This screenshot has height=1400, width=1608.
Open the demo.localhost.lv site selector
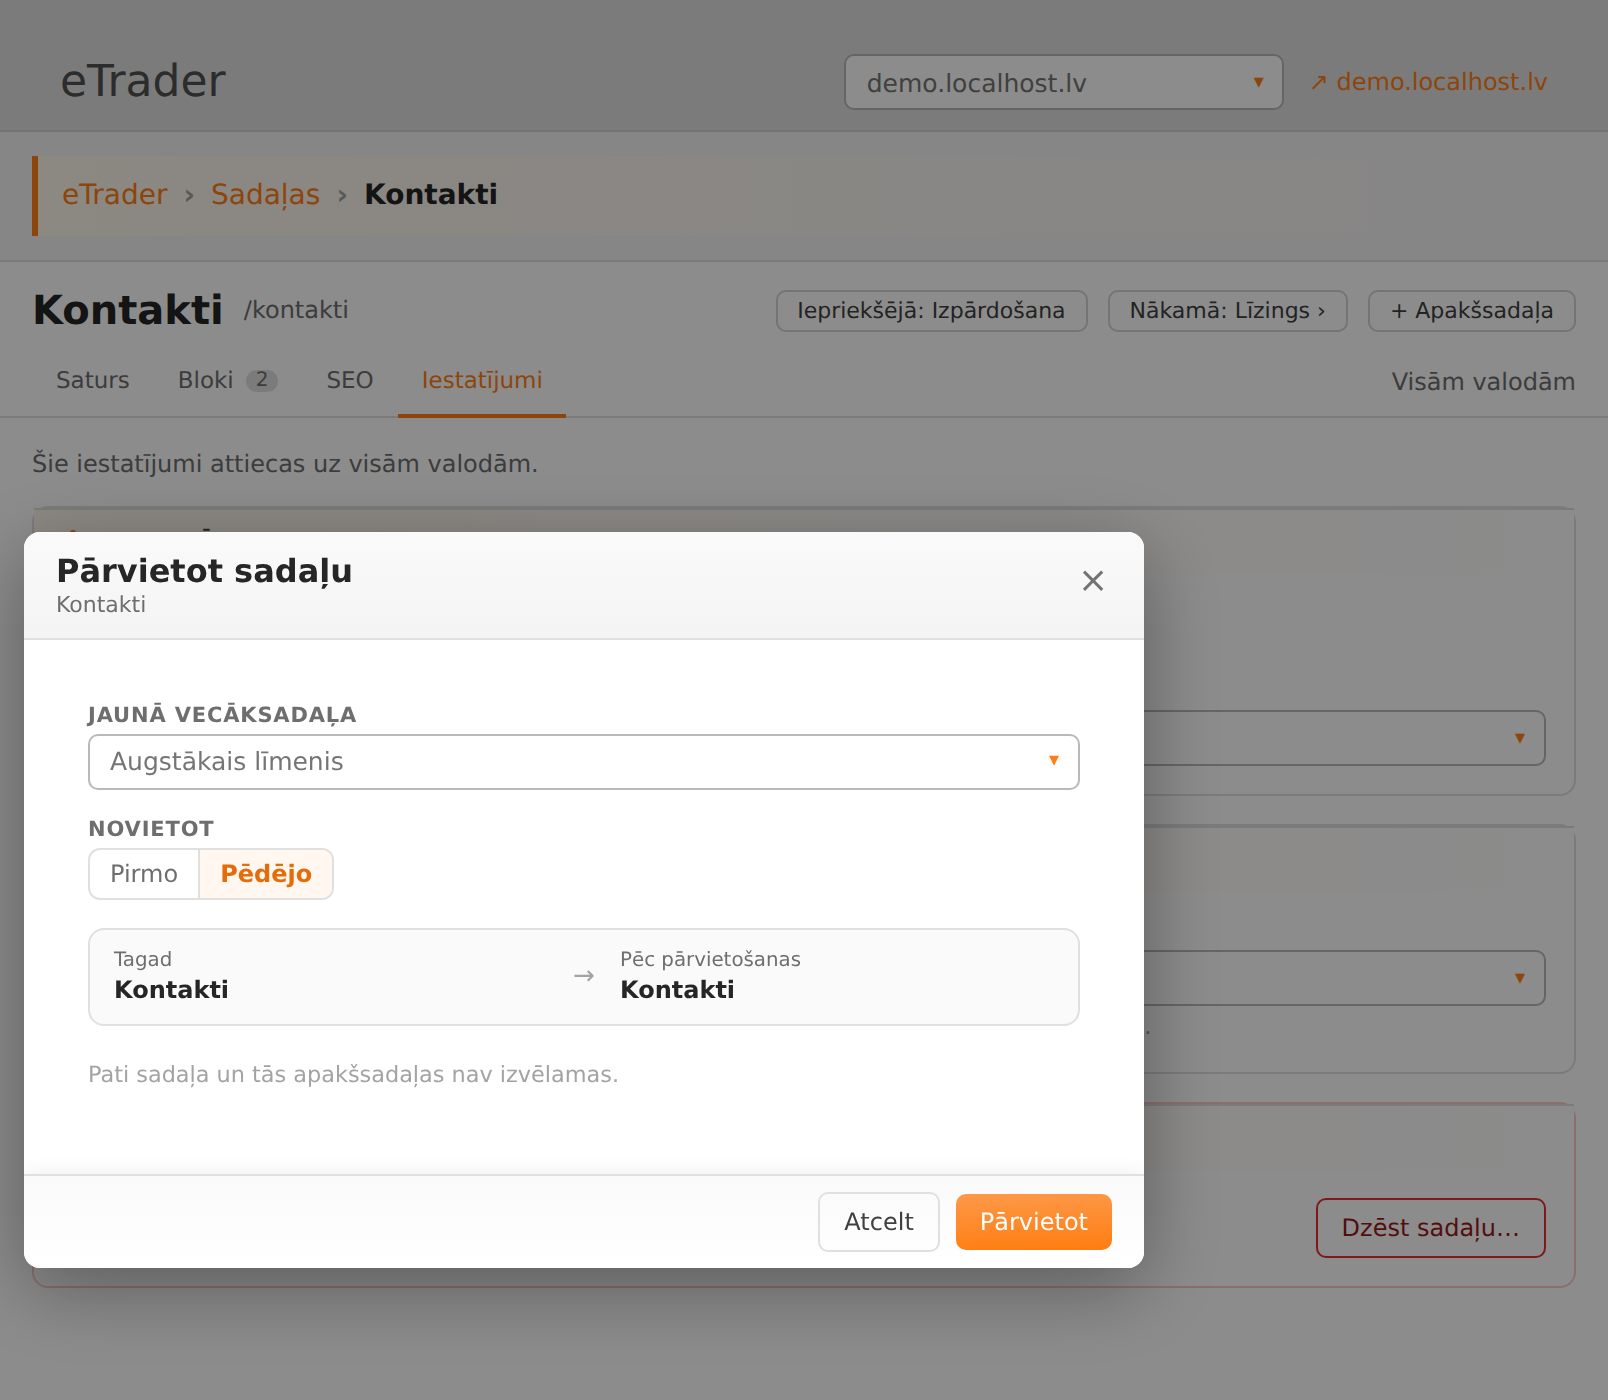click(1064, 82)
